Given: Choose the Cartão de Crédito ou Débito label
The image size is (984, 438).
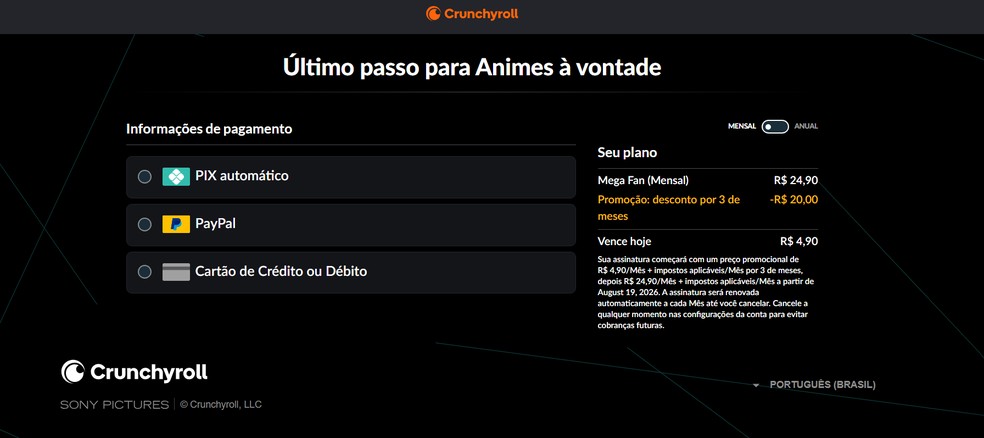Looking at the screenshot, I should (281, 272).
